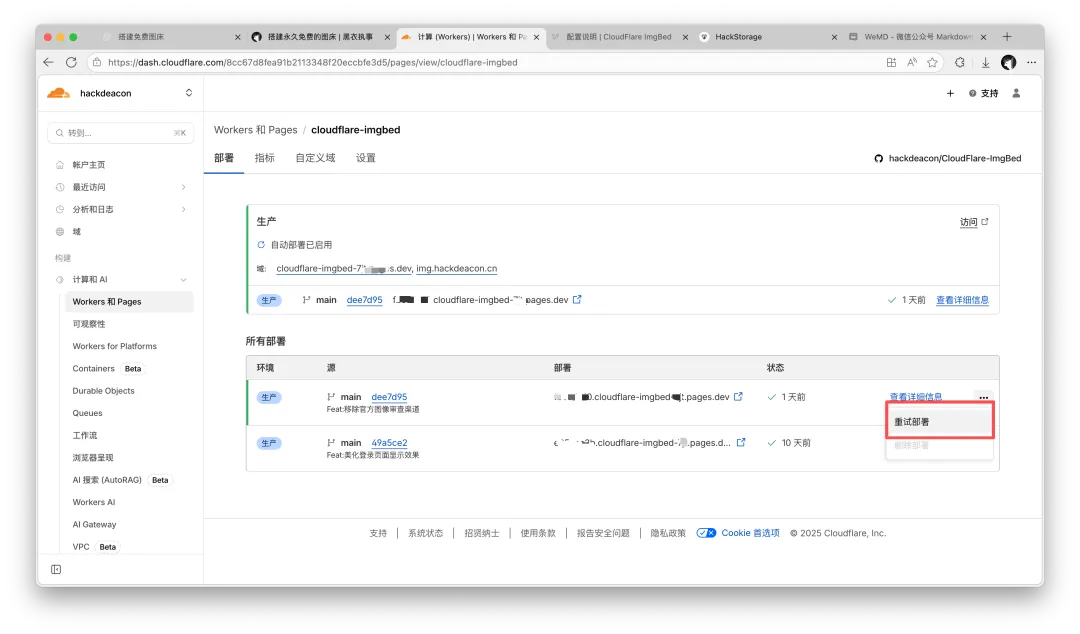Open a new browser tab with plus
This screenshot has width=1080, height=634.
point(1007,37)
